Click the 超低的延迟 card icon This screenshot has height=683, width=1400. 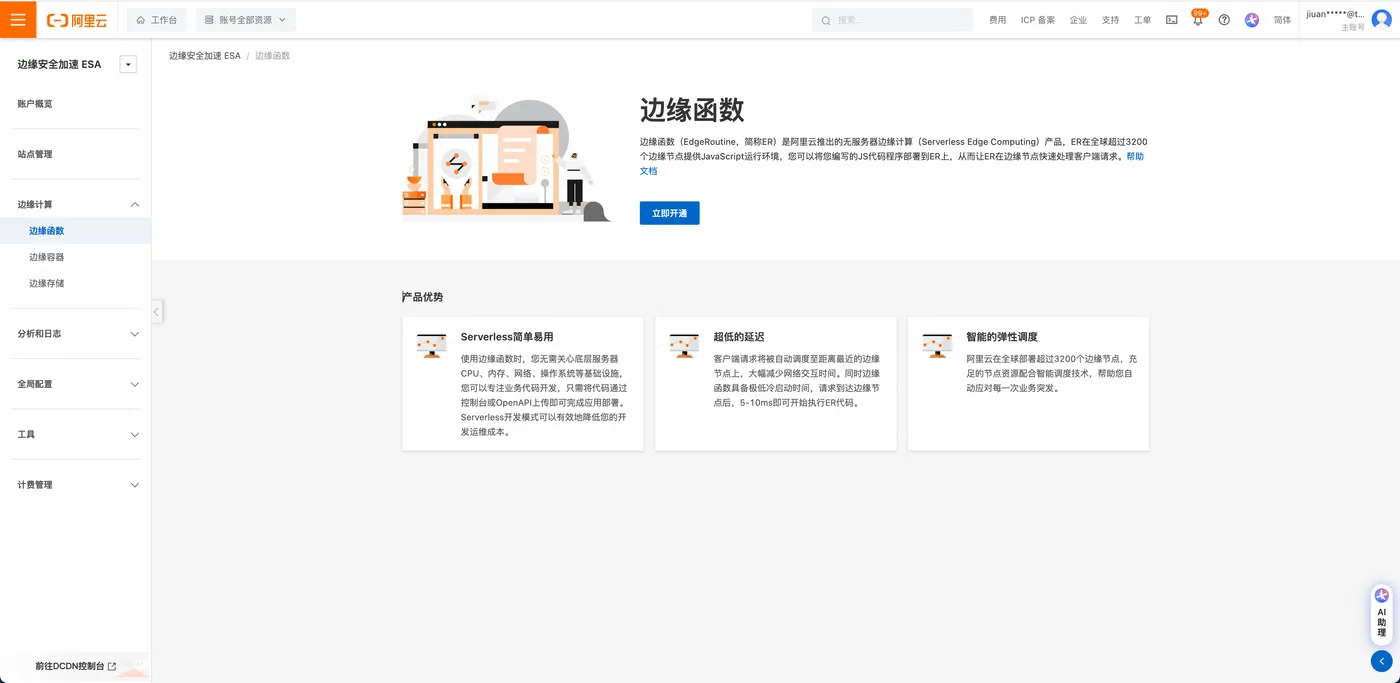[684, 345]
